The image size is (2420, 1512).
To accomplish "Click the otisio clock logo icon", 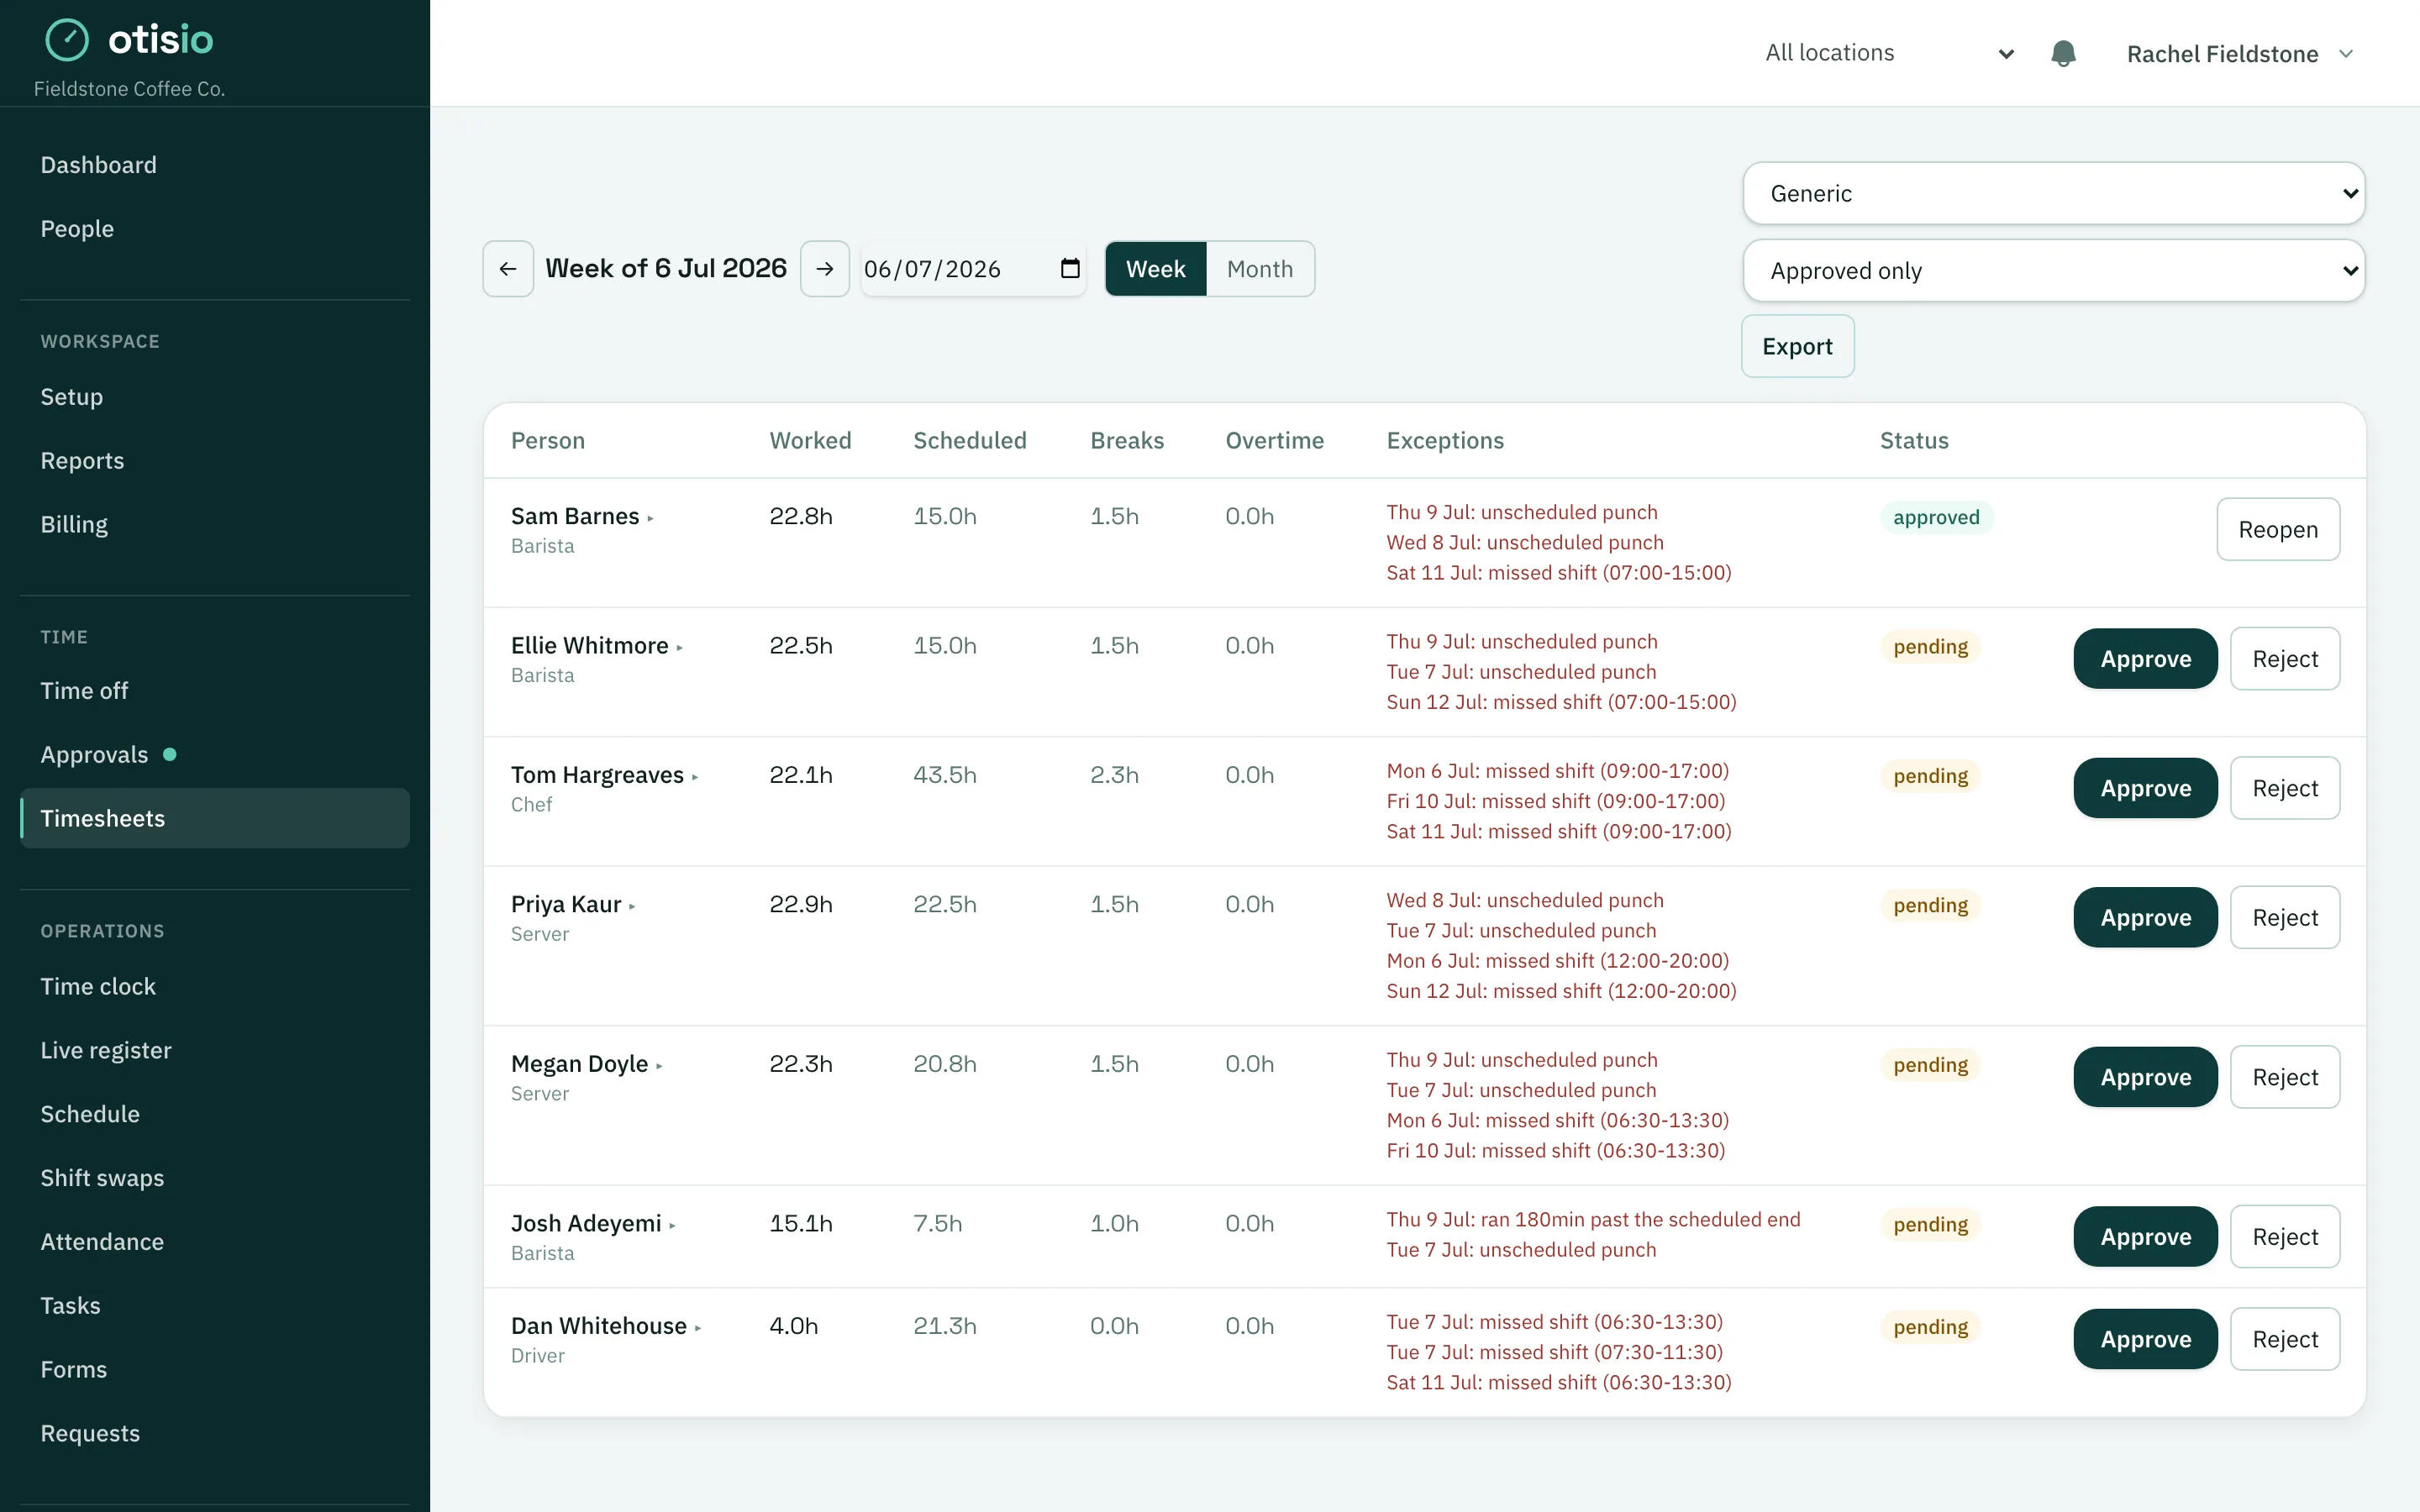I will 67,40.
